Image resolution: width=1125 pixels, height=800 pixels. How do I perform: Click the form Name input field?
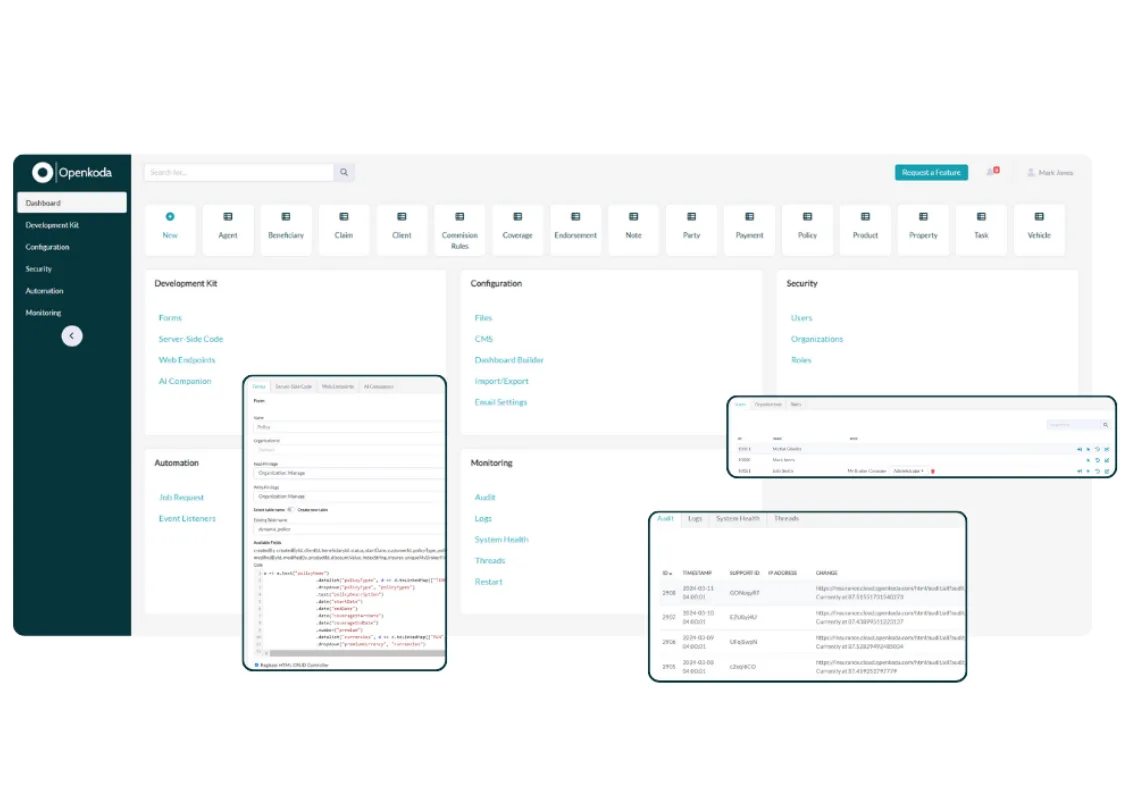pyautogui.click(x=349, y=427)
